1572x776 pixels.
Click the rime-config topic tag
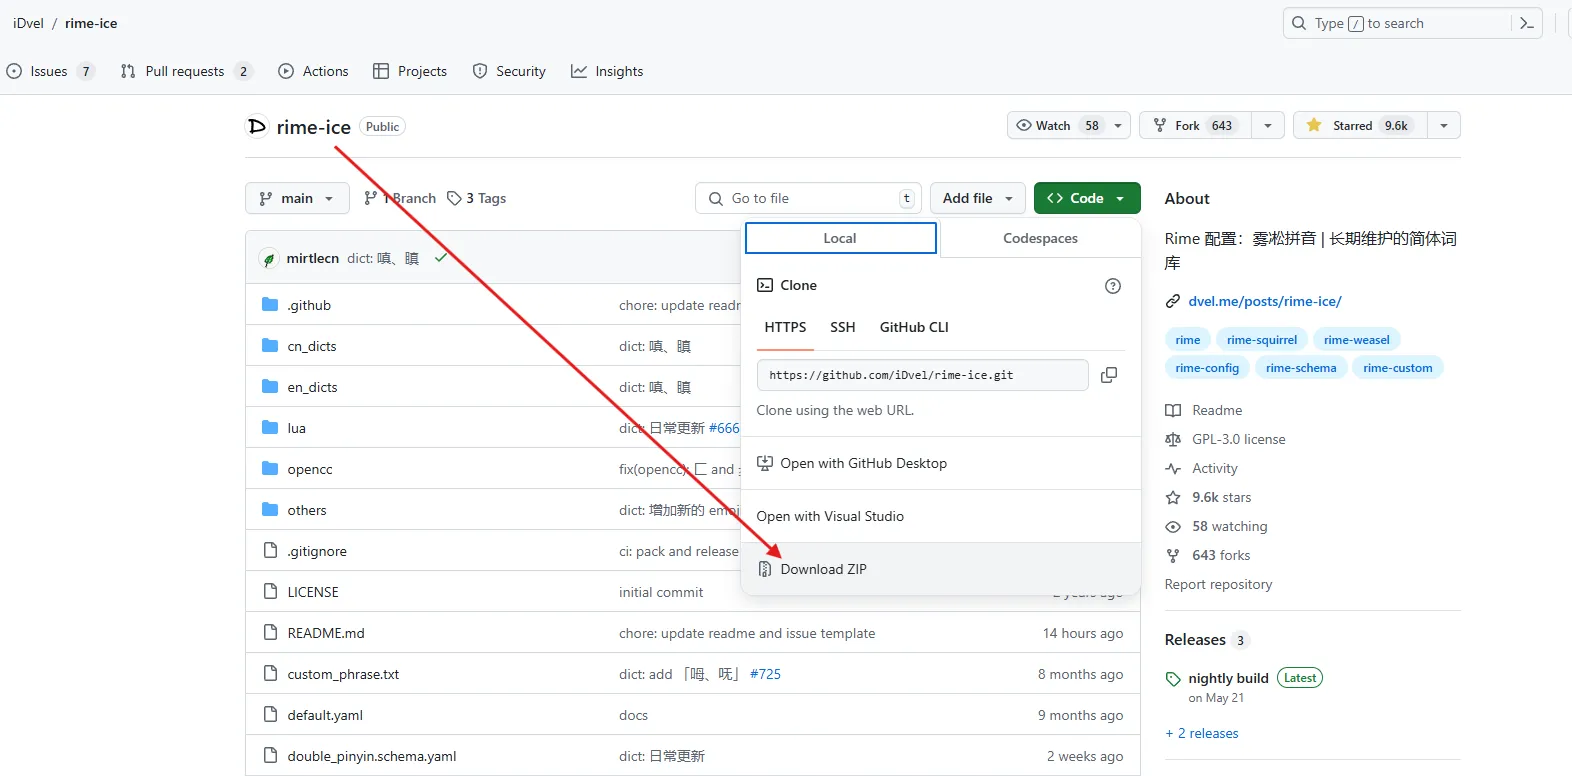coord(1207,368)
